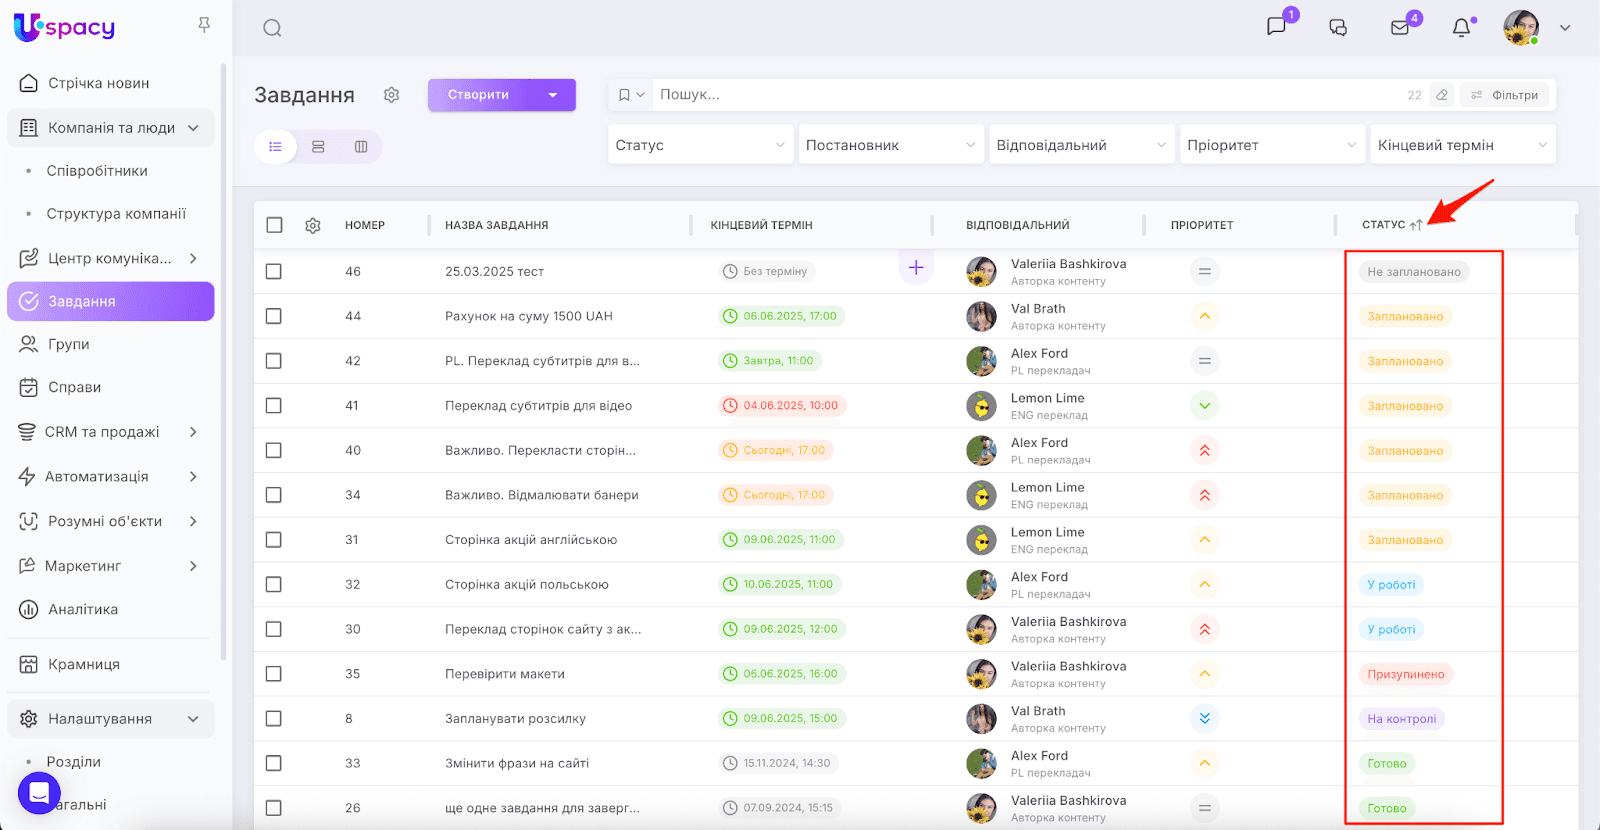The height and width of the screenshot is (830, 1600).
Task: Open the chat bubble widget icon
Action: tap(39, 793)
